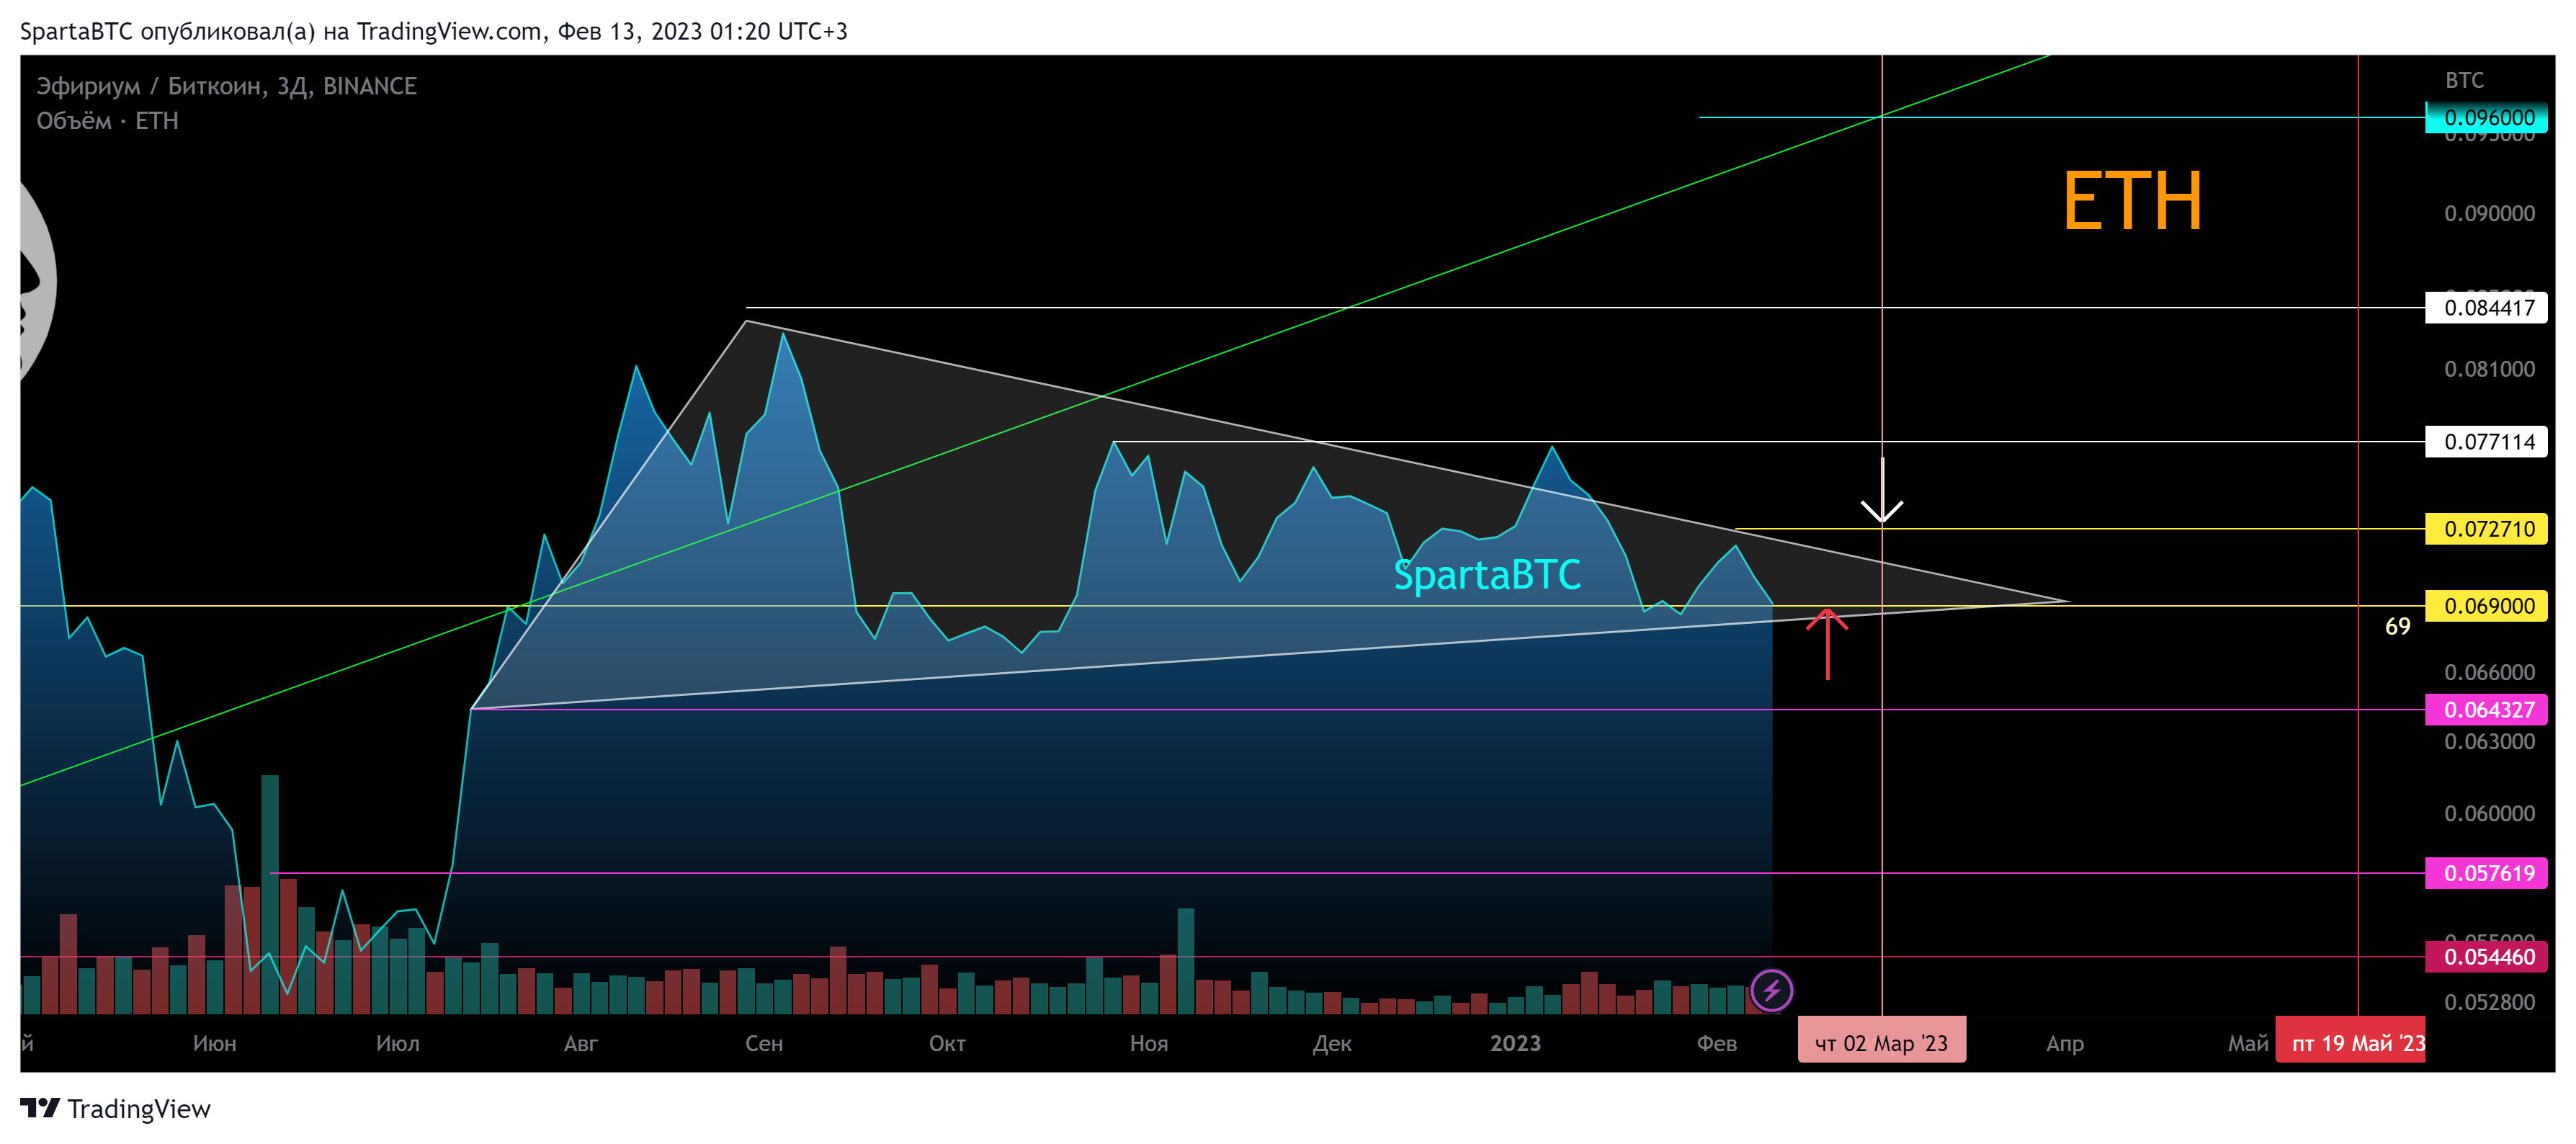Click the purple lightning bolt icon
Viewport: 2576px width, 1144px height.
pyautogui.click(x=1771, y=990)
